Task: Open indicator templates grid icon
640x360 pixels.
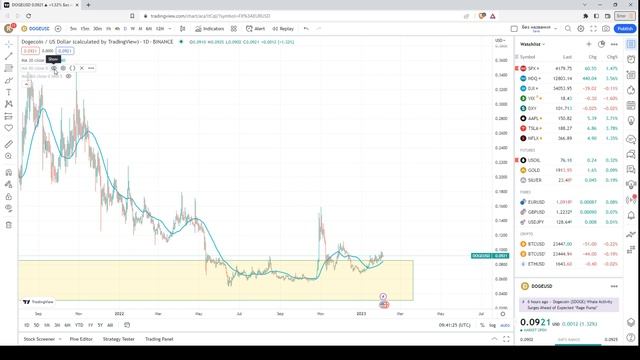Action: [234, 29]
